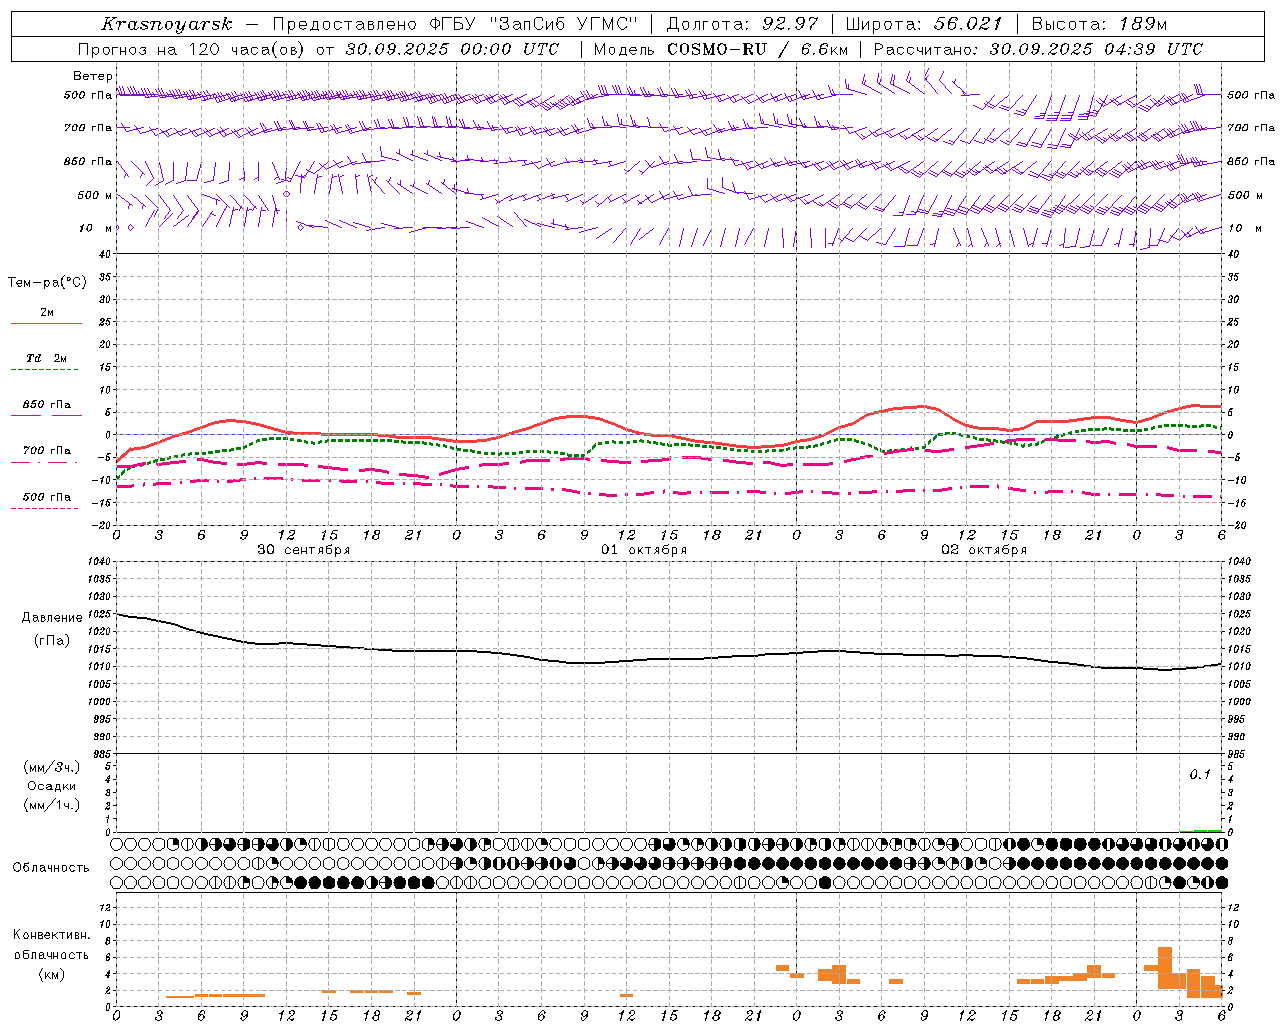This screenshot has height=1024, width=1280.
Task: Click the tallest orange convective cloud bar
Action: pyautogui.click(x=1165, y=968)
